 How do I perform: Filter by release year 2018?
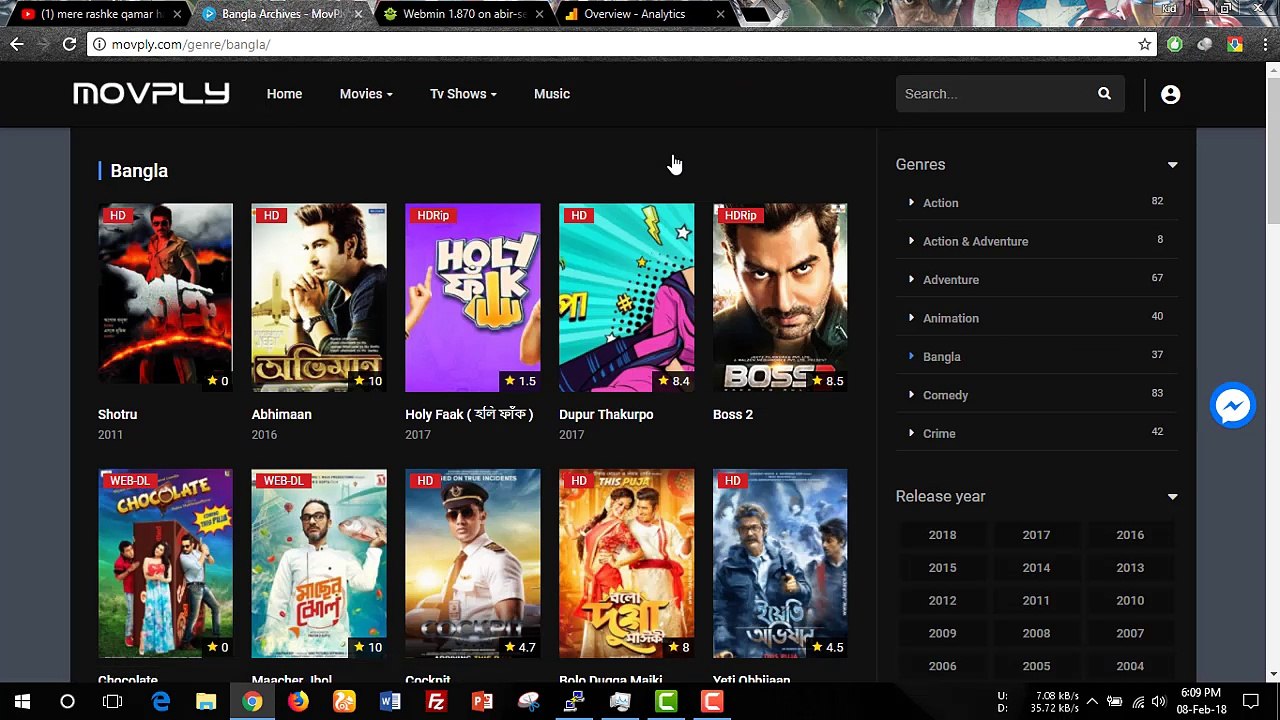coord(942,535)
